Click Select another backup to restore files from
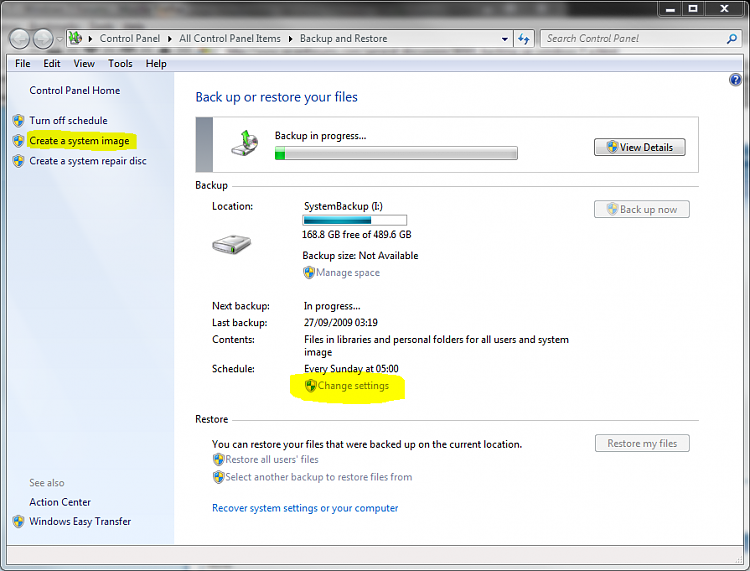The height and width of the screenshot is (571, 750). pyautogui.click(x=319, y=477)
